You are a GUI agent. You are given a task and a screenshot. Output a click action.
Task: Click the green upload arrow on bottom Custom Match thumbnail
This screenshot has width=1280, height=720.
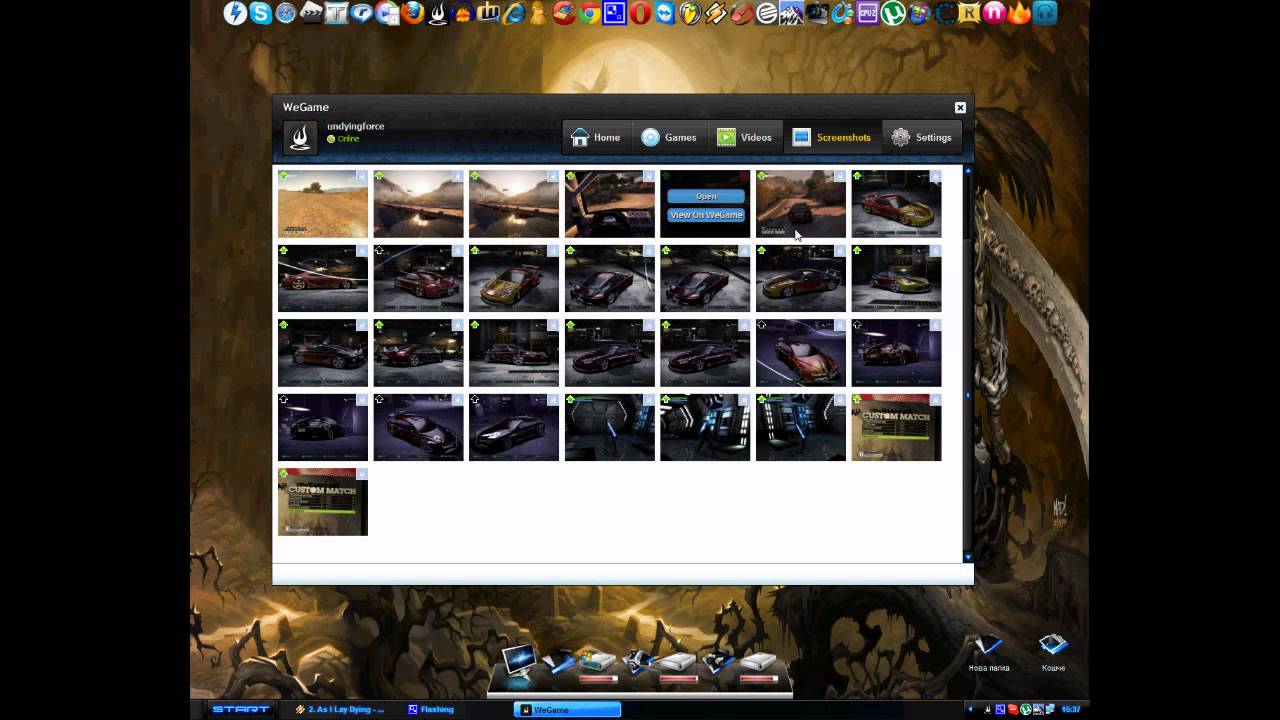284,474
